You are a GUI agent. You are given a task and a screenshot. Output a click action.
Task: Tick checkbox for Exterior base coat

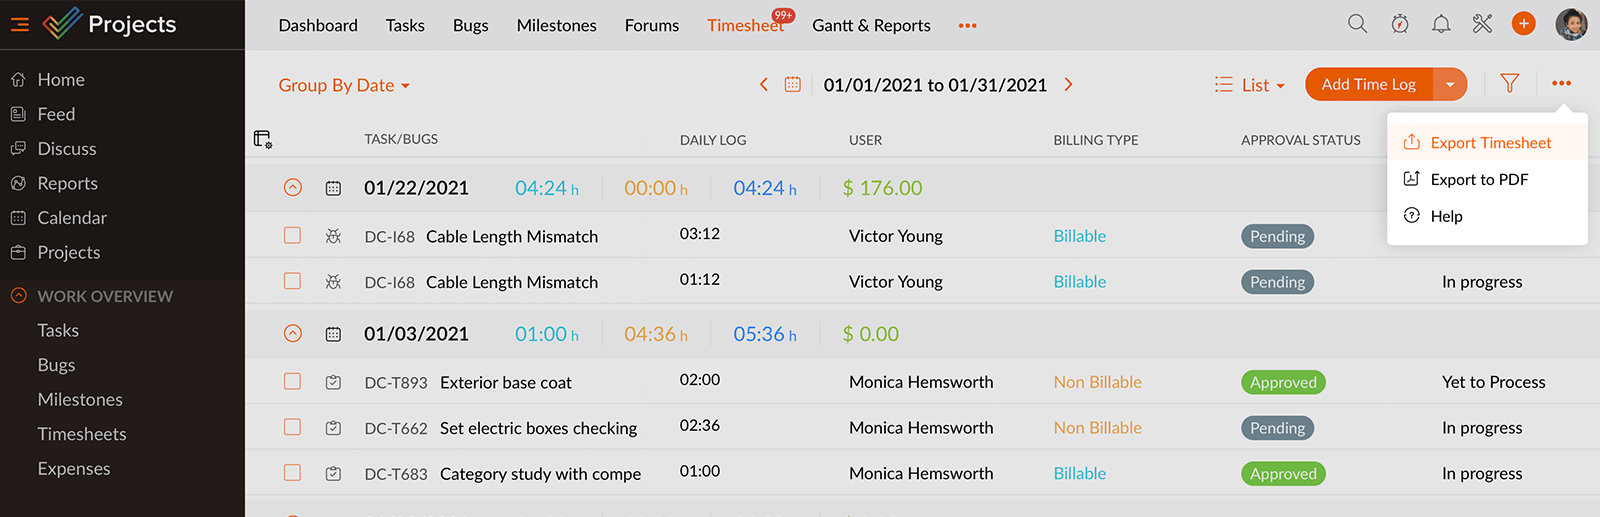(x=292, y=381)
